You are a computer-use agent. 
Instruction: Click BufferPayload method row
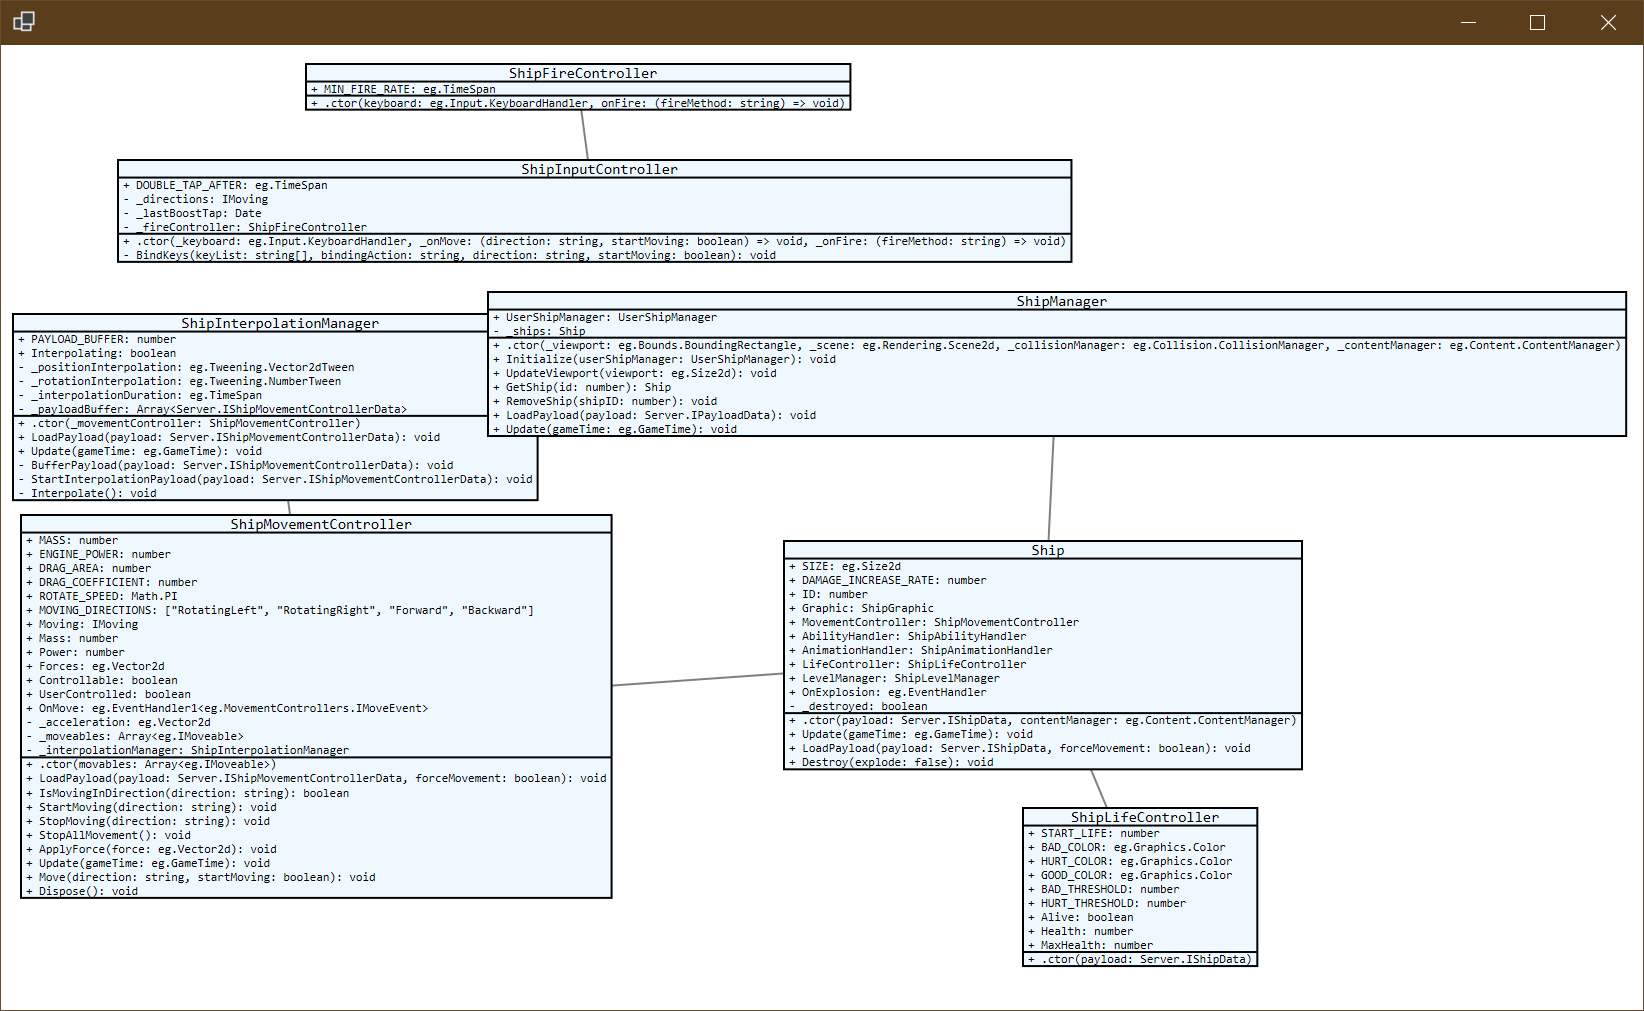235,465
